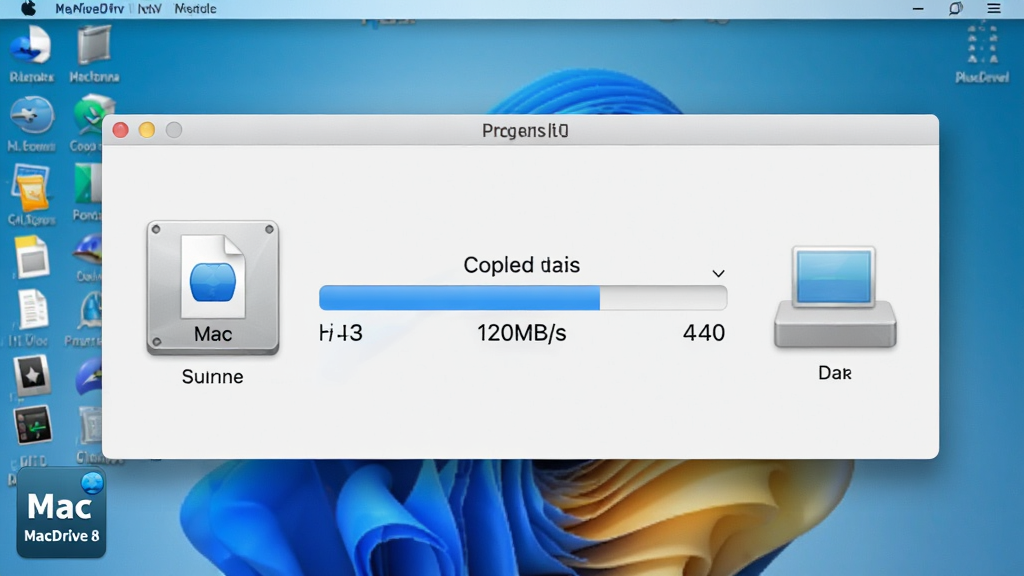
Task: Click the Mac source drive icon
Action: coord(213,288)
